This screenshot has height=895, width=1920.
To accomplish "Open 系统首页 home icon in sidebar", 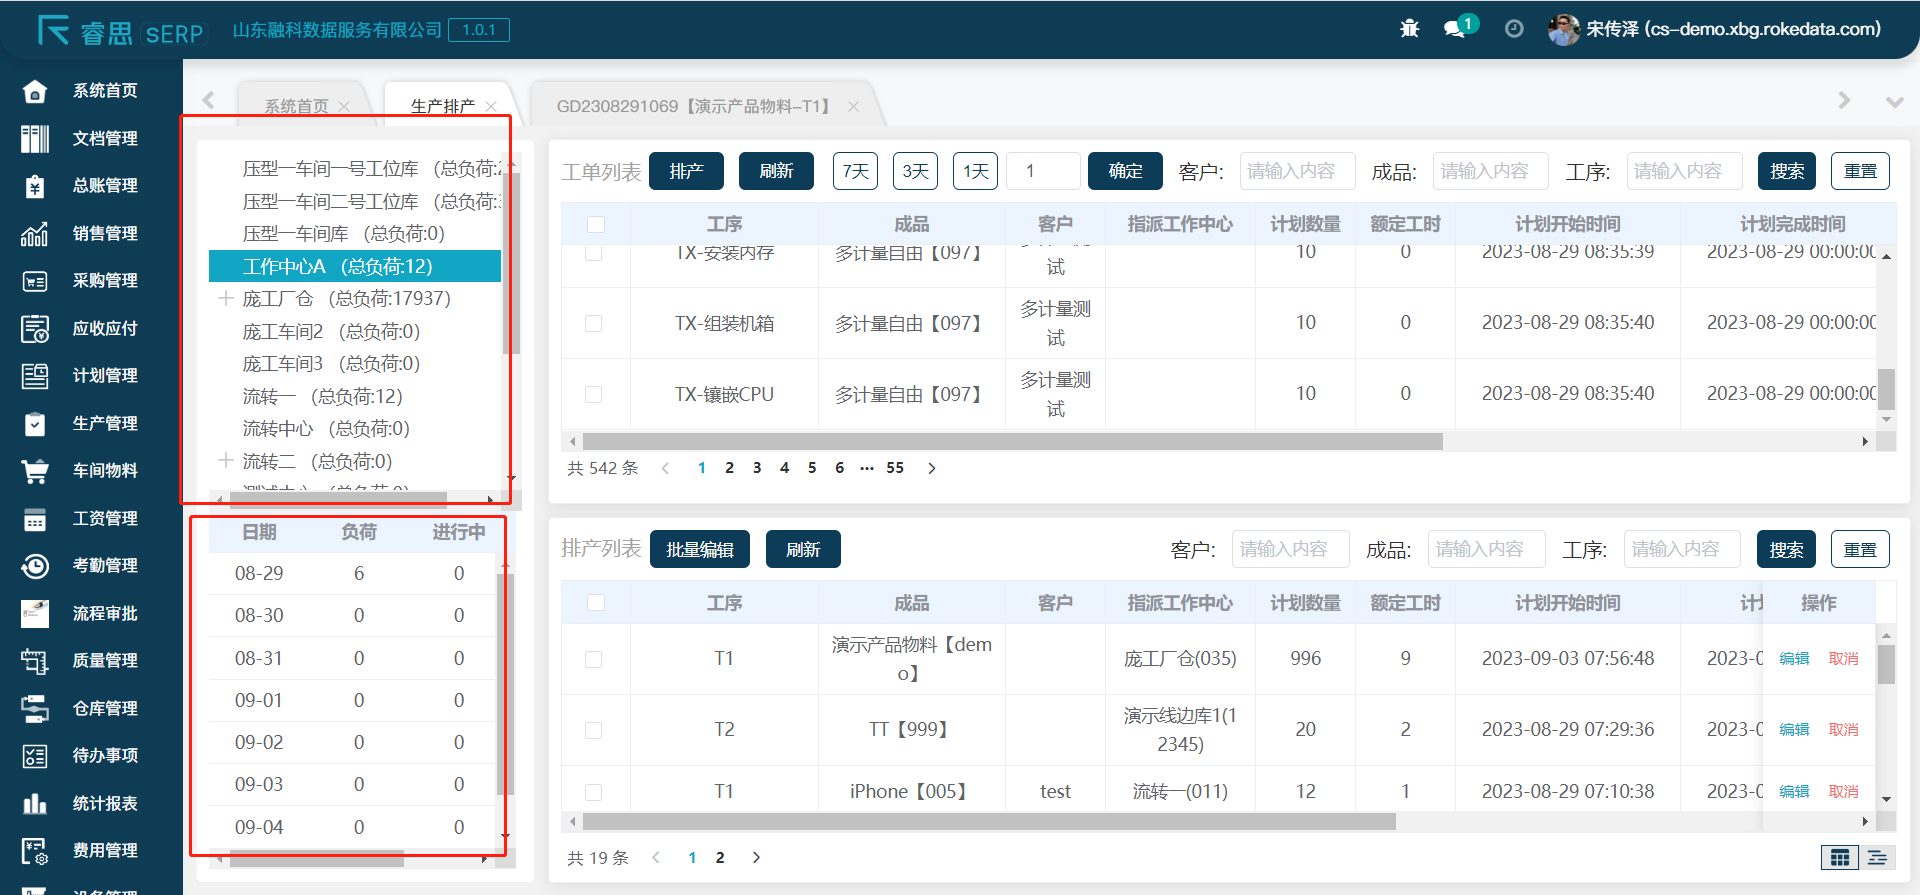I will coord(35,91).
